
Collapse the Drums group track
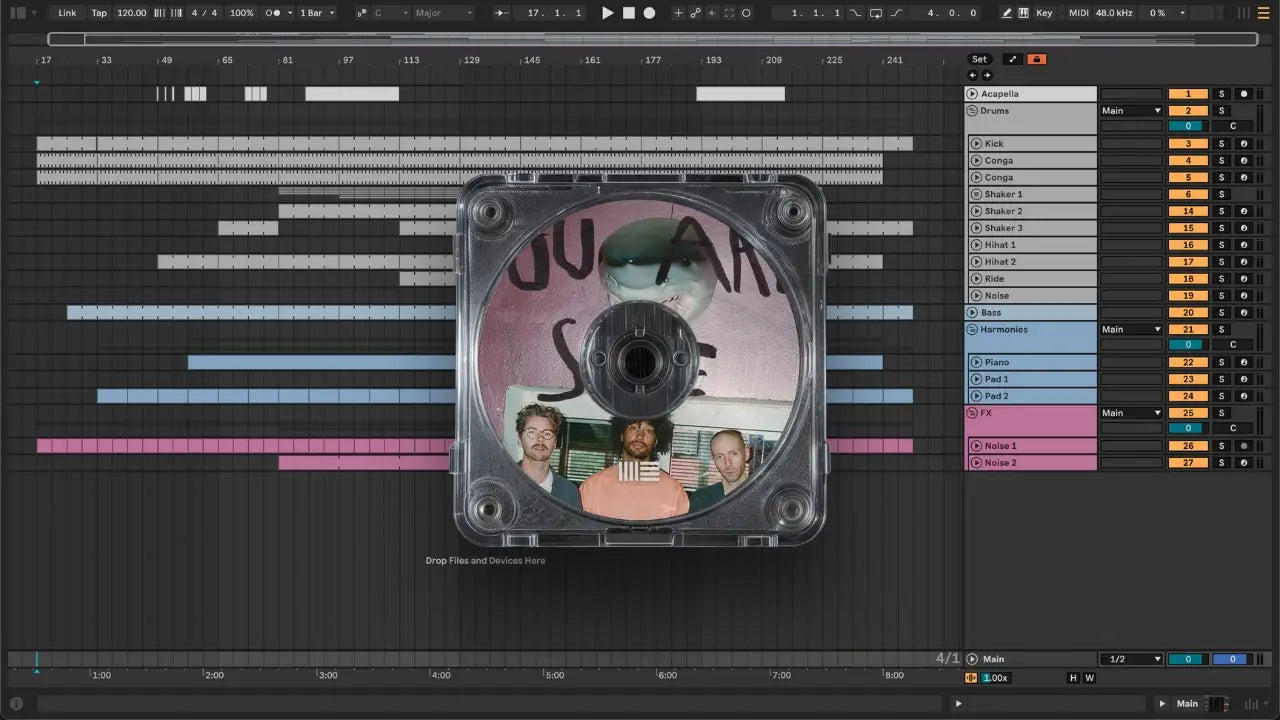pos(972,111)
